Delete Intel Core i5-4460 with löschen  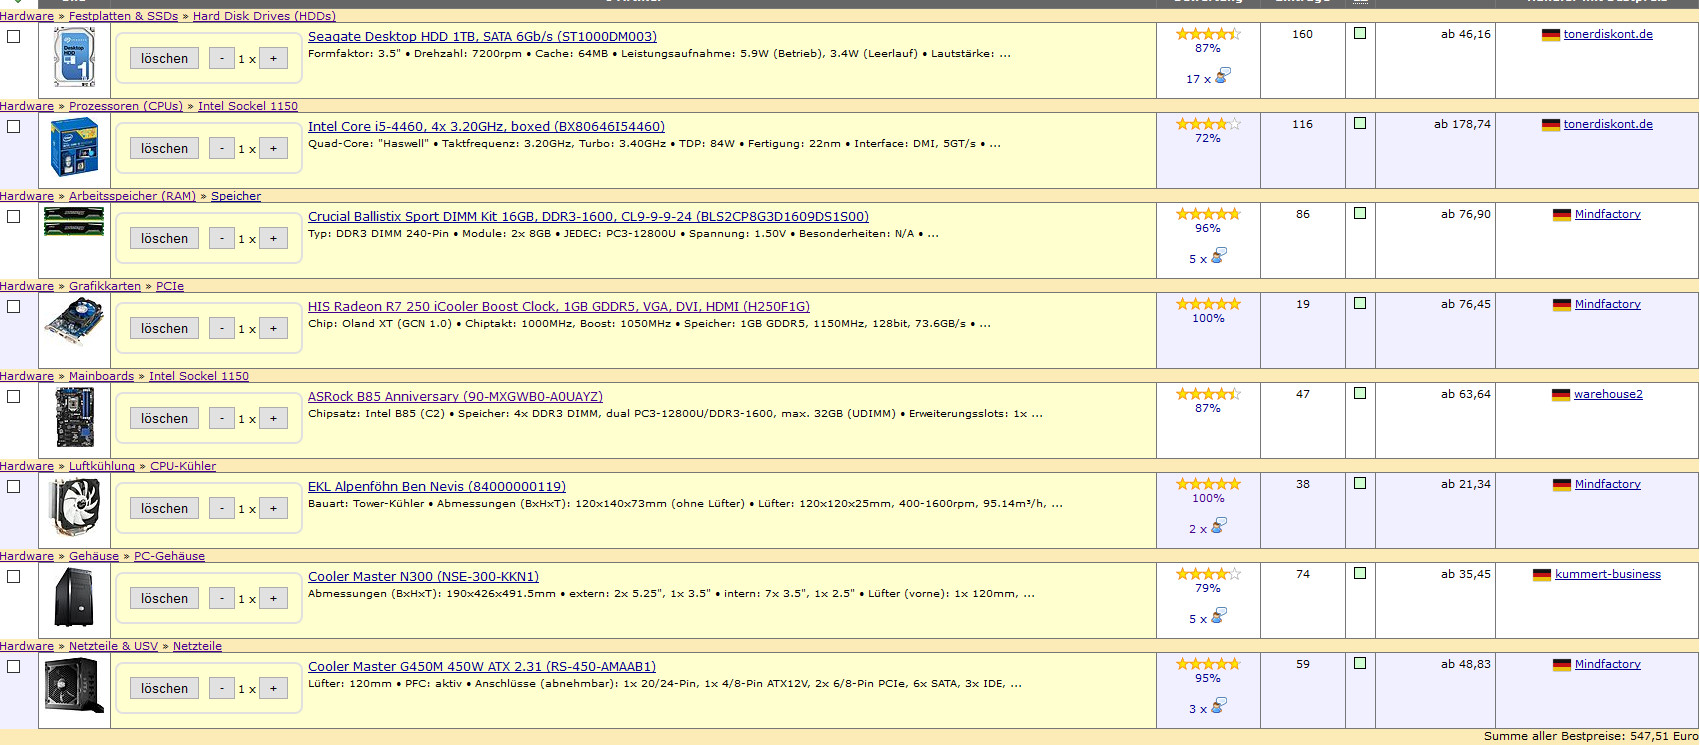click(164, 148)
